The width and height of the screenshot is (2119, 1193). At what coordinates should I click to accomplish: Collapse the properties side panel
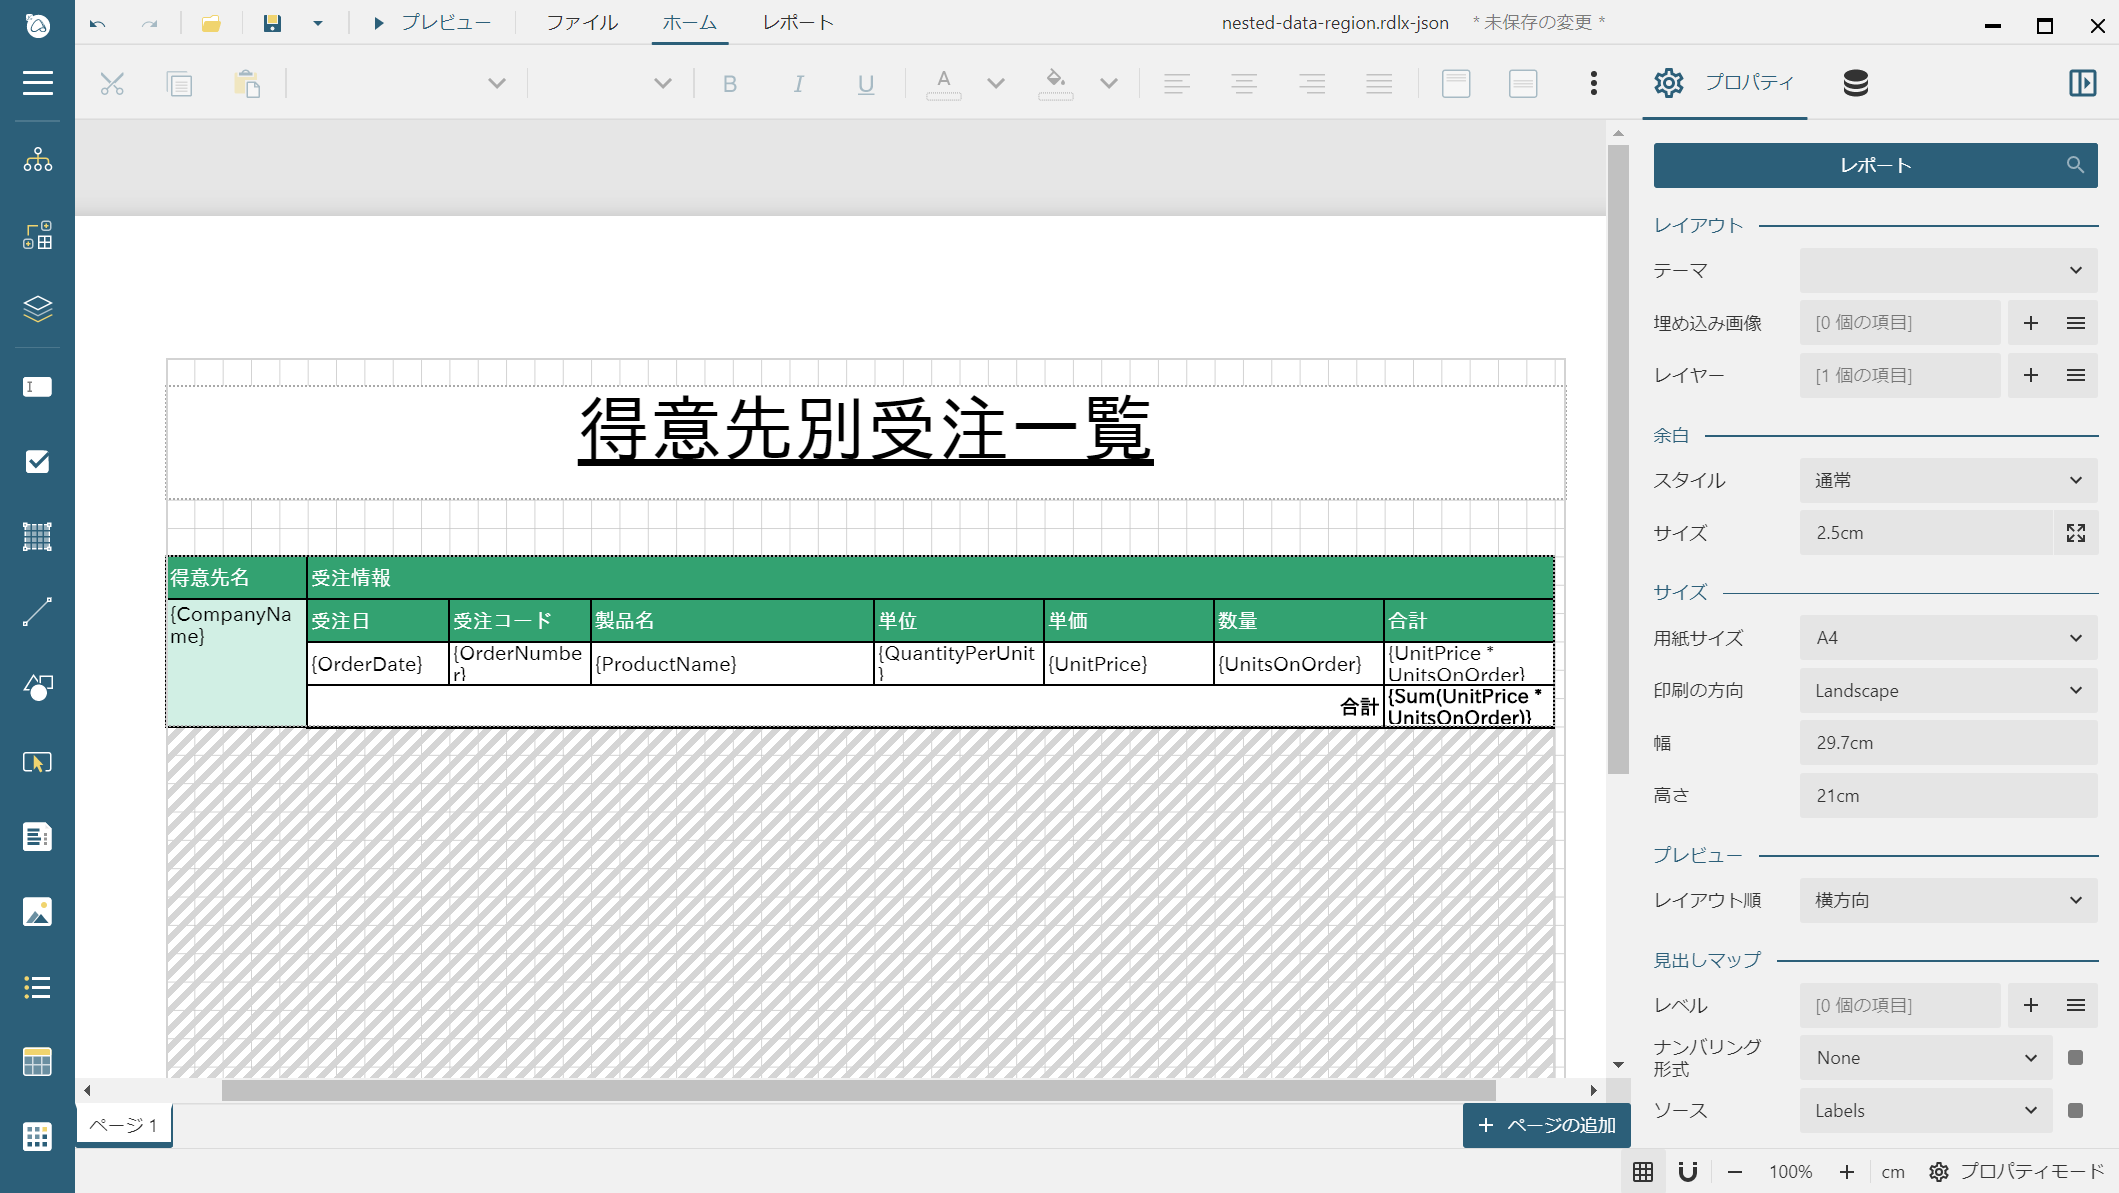point(2083,83)
